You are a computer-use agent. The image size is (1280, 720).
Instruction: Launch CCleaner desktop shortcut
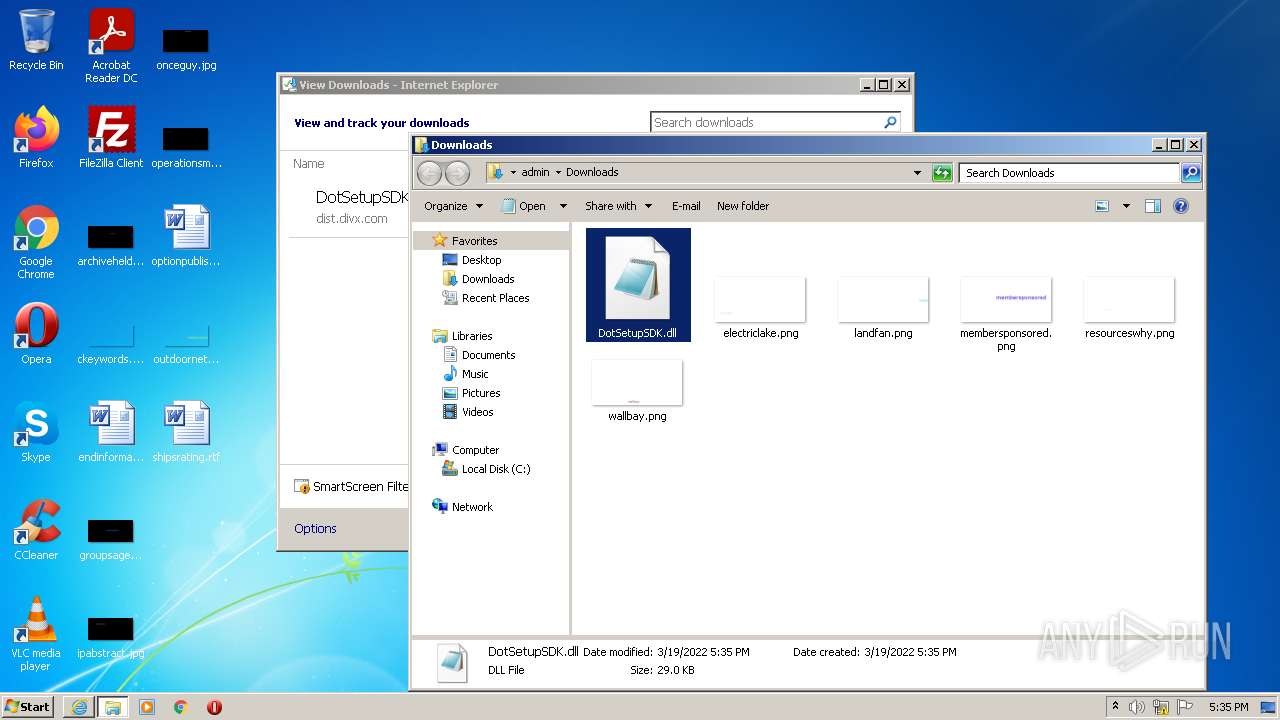(x=36, y=530)
